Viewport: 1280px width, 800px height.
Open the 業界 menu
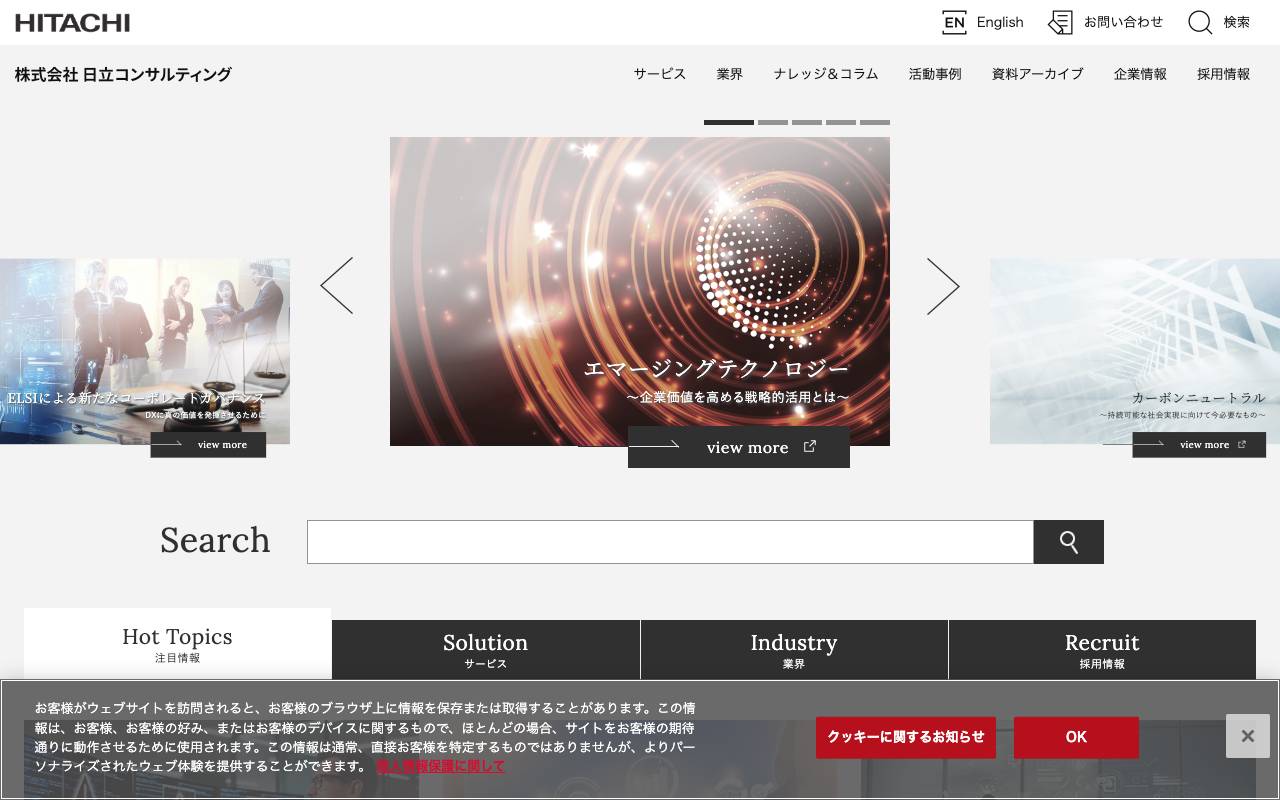[730, 74]
